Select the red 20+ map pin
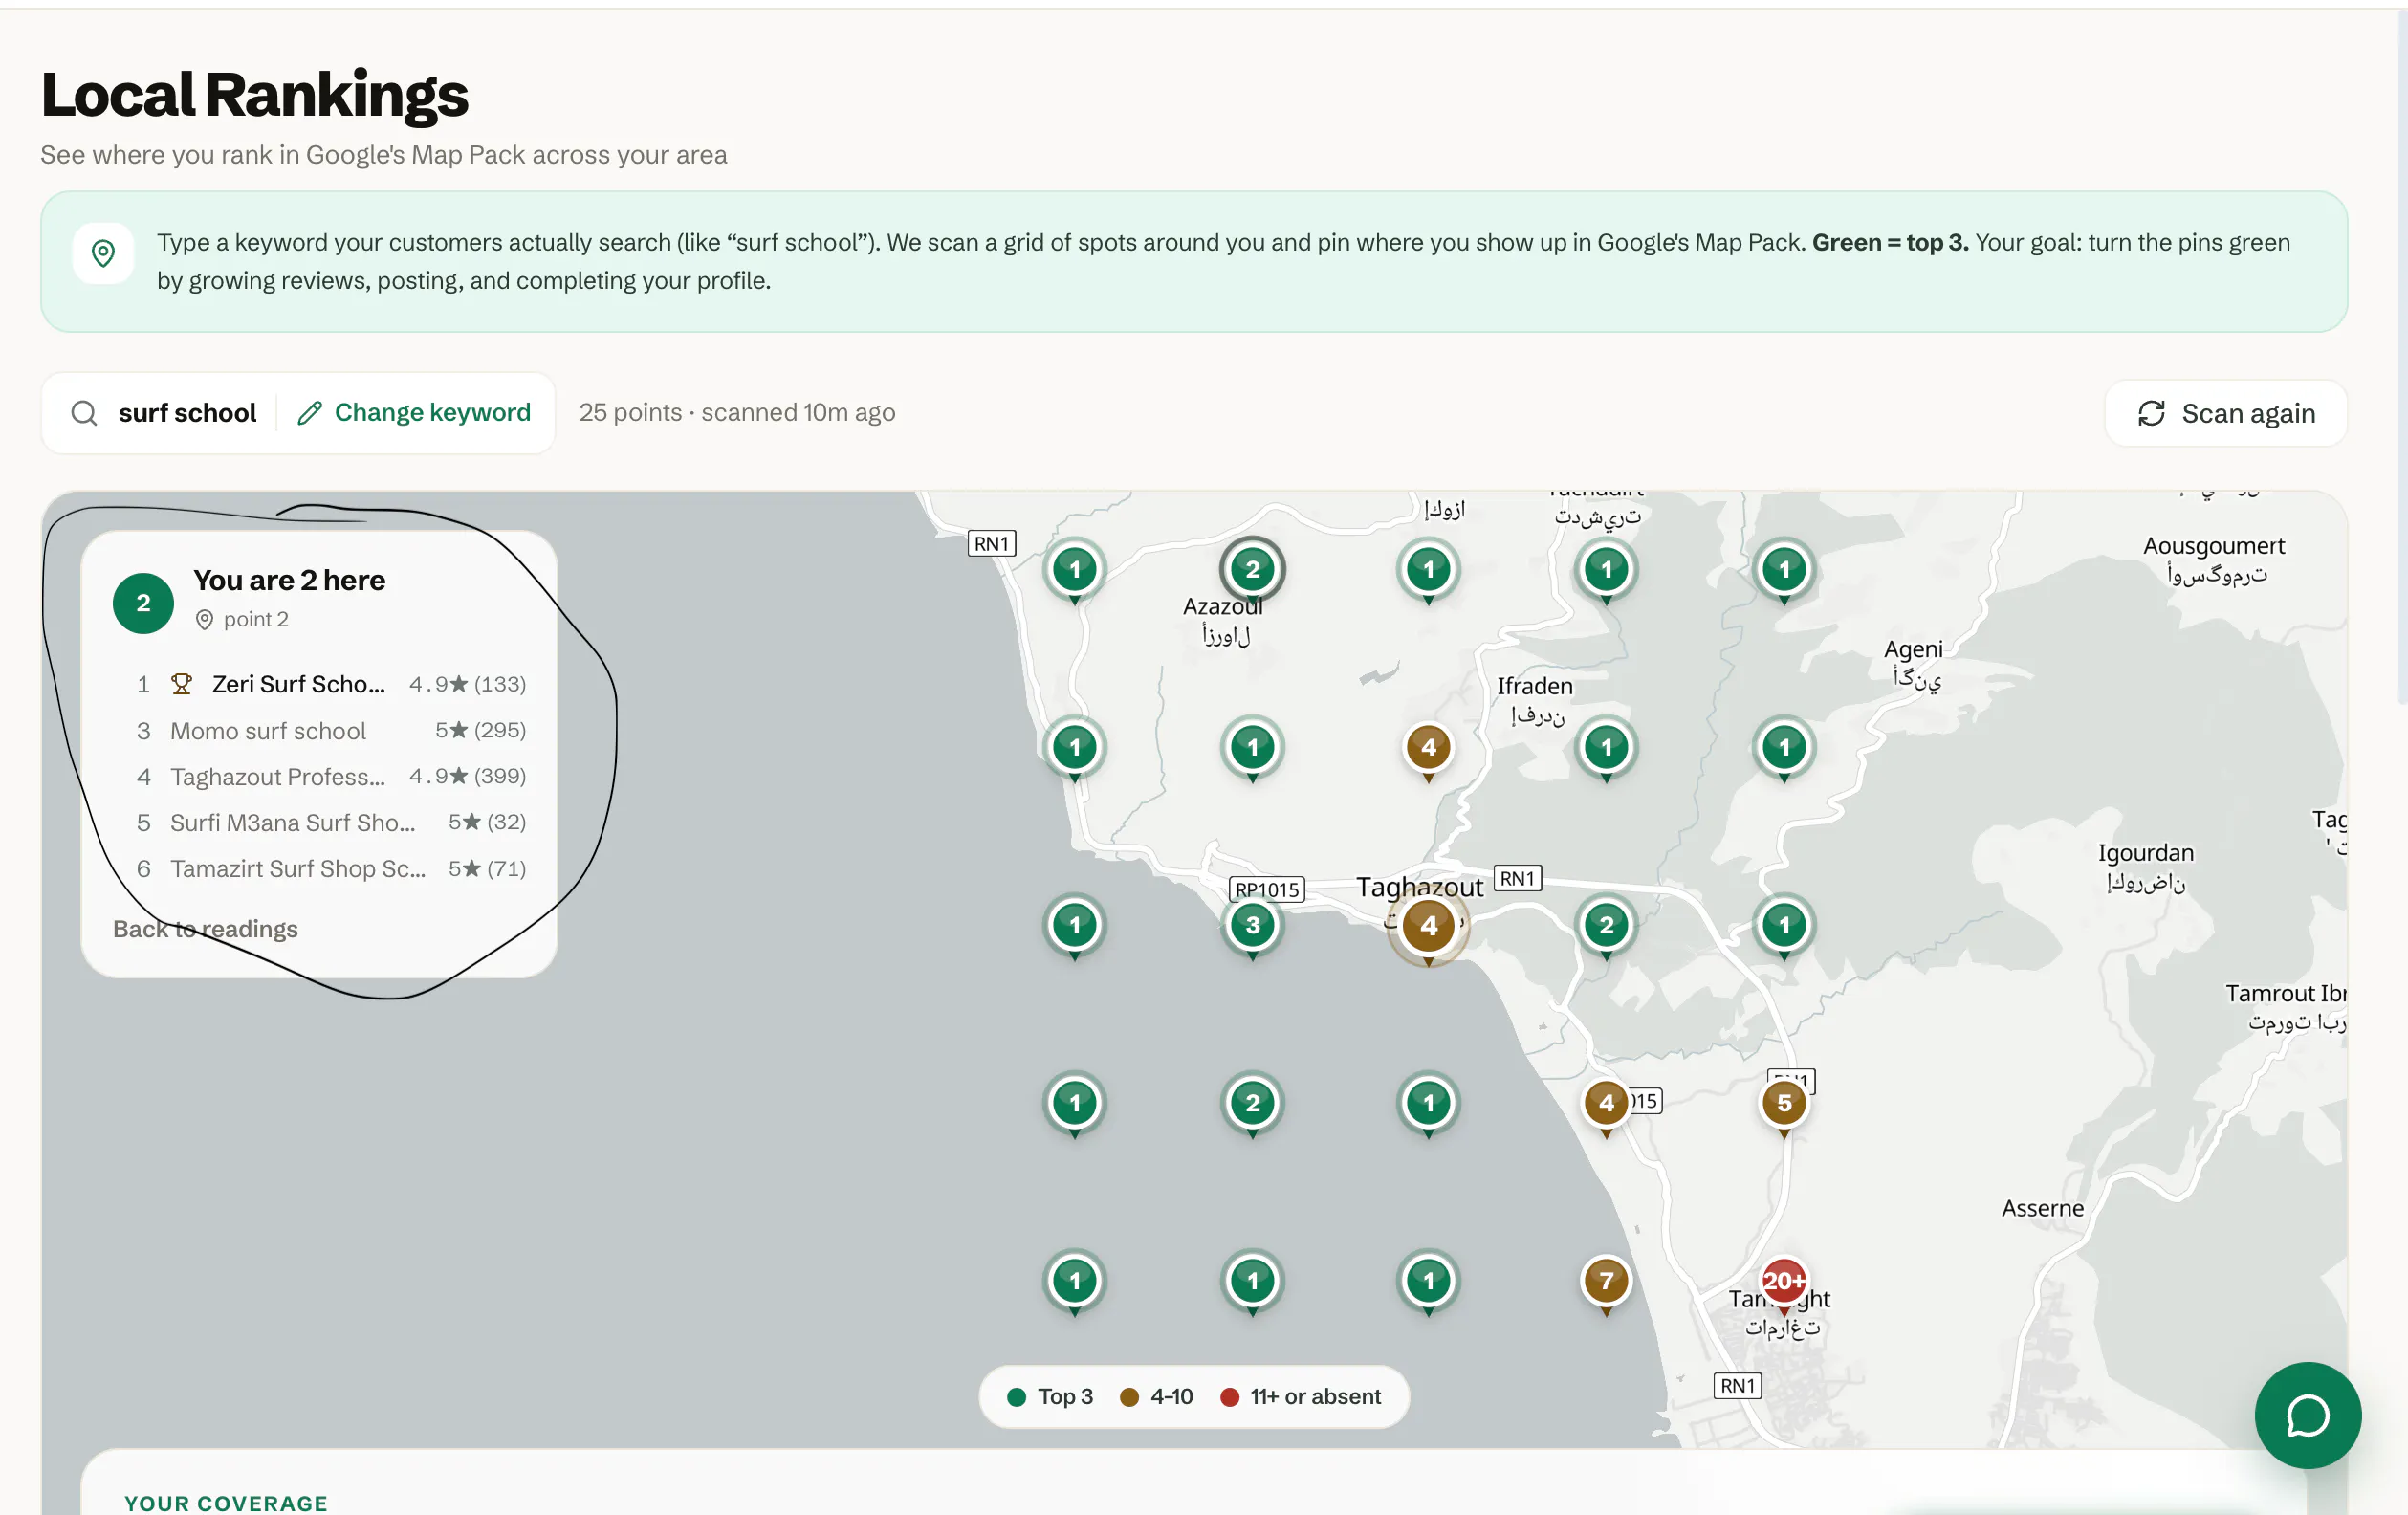Image resolution: width=2408 pixels, height=1515 pixels. click(x=1784, y=1283)
